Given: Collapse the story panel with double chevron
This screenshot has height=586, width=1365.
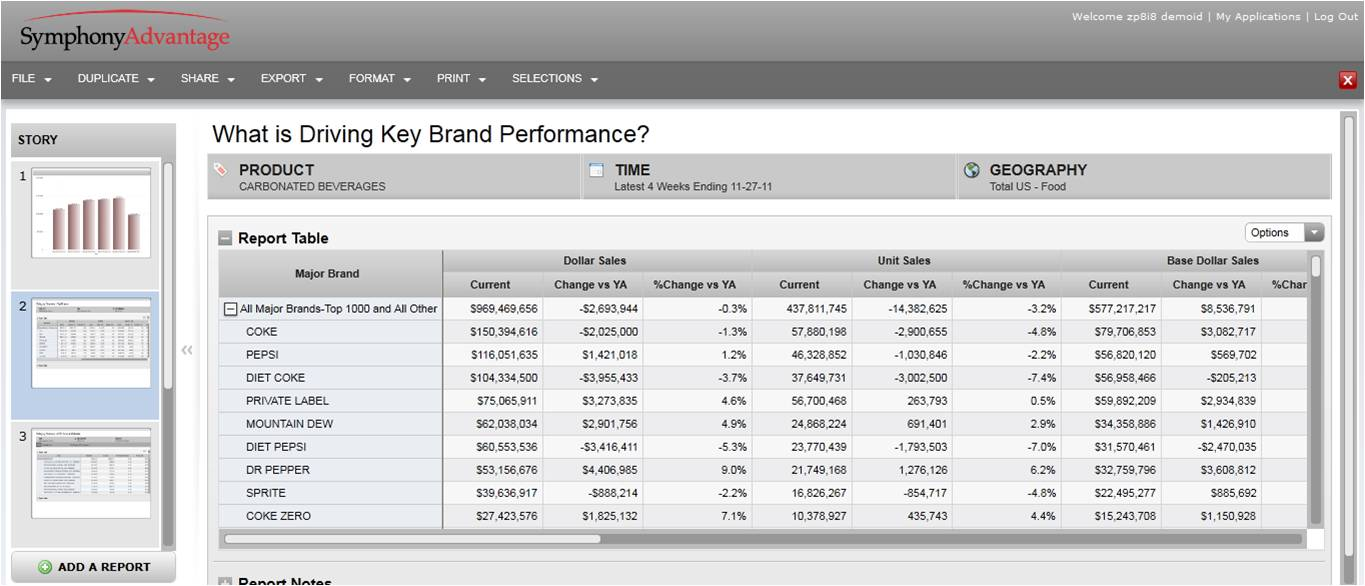Looking at the screenshot, I should (x=186, y=350).
